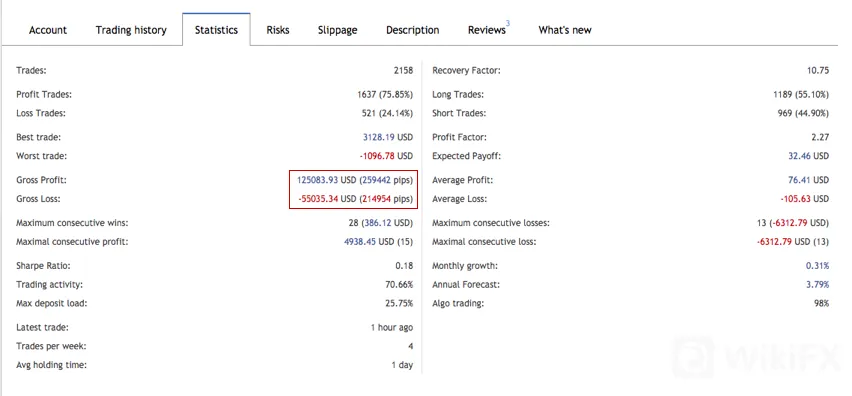Click the Expected Payoff label
Screen dimensions: 852x396
pos(466,156)
